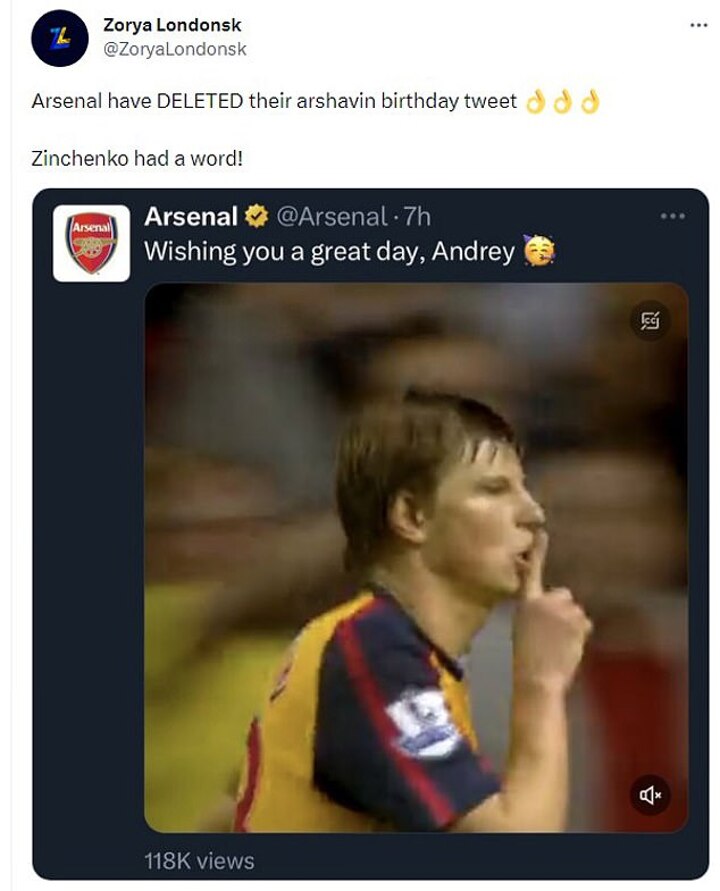Click the @Arsenal handle

tap(330, 216)
